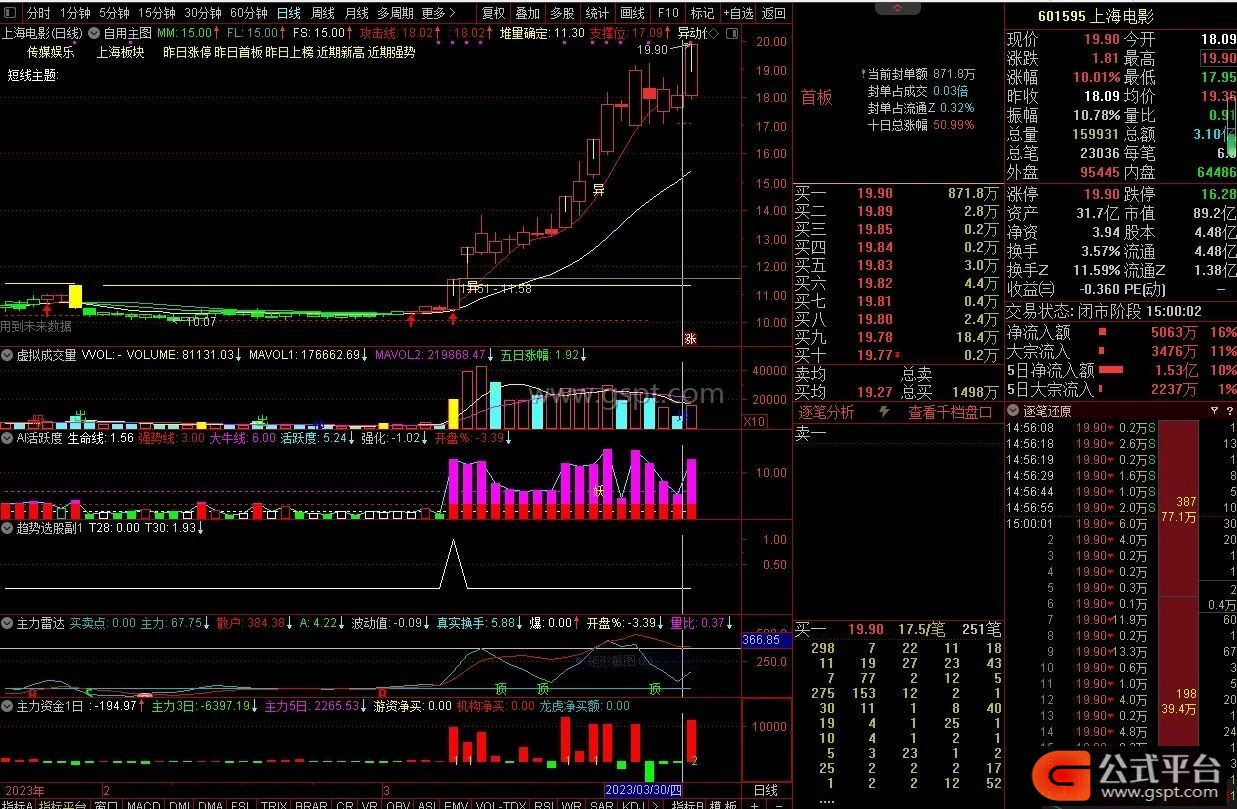The width and height of the screenshot is (1237, 809).
Task: Open 查看千档盘口 link
Action: (x=950, y=412)
